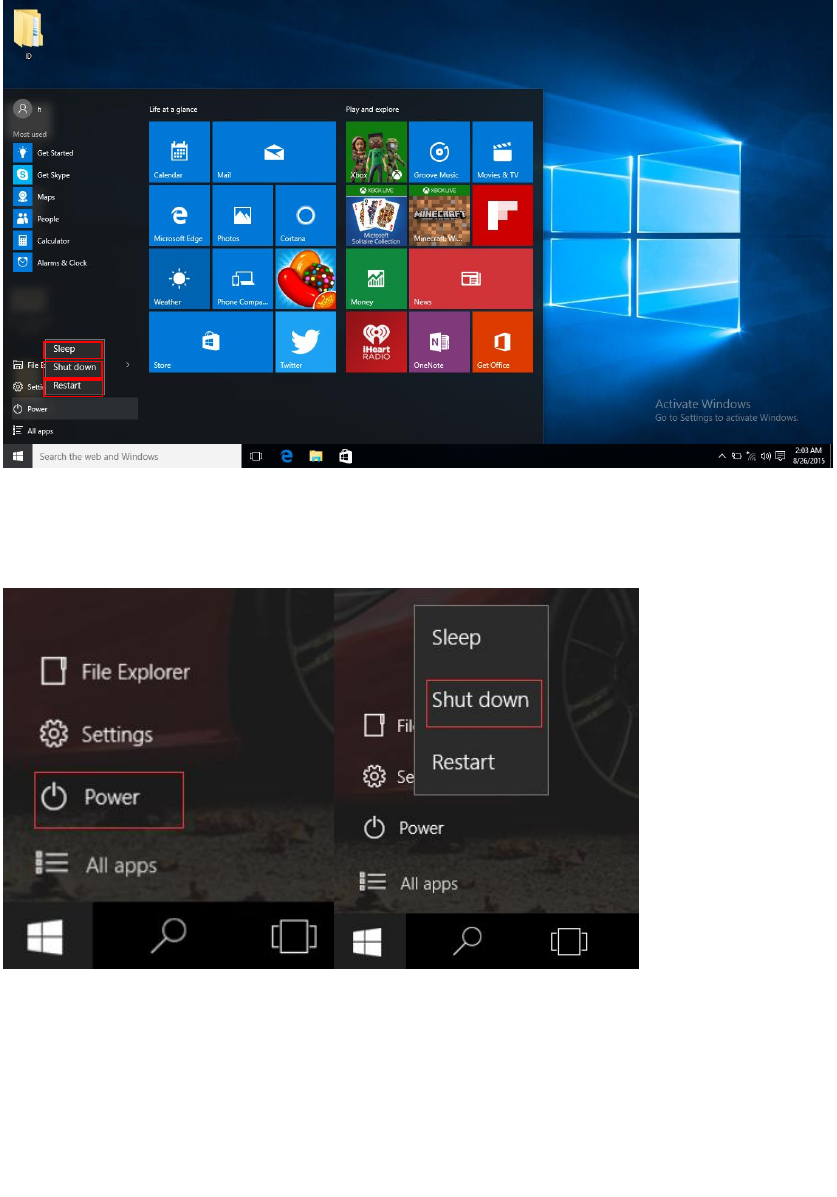
Task: Open the volume icon in the system tray
Action: (765, 457)
